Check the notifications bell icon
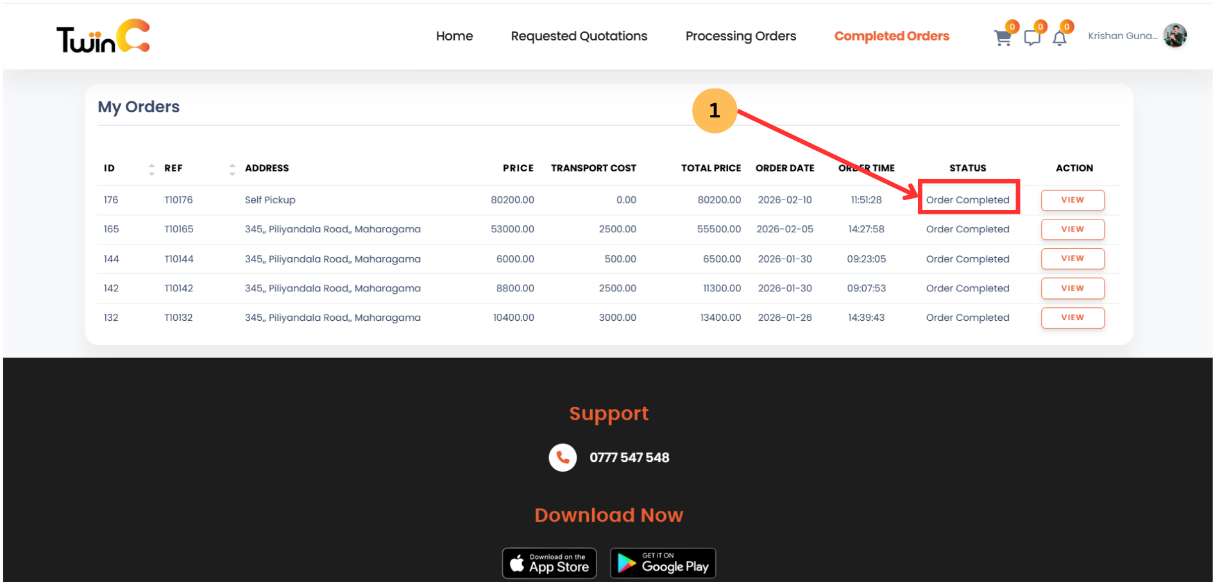Viewport: 1213px width, 582px height. click(1059, 37)
